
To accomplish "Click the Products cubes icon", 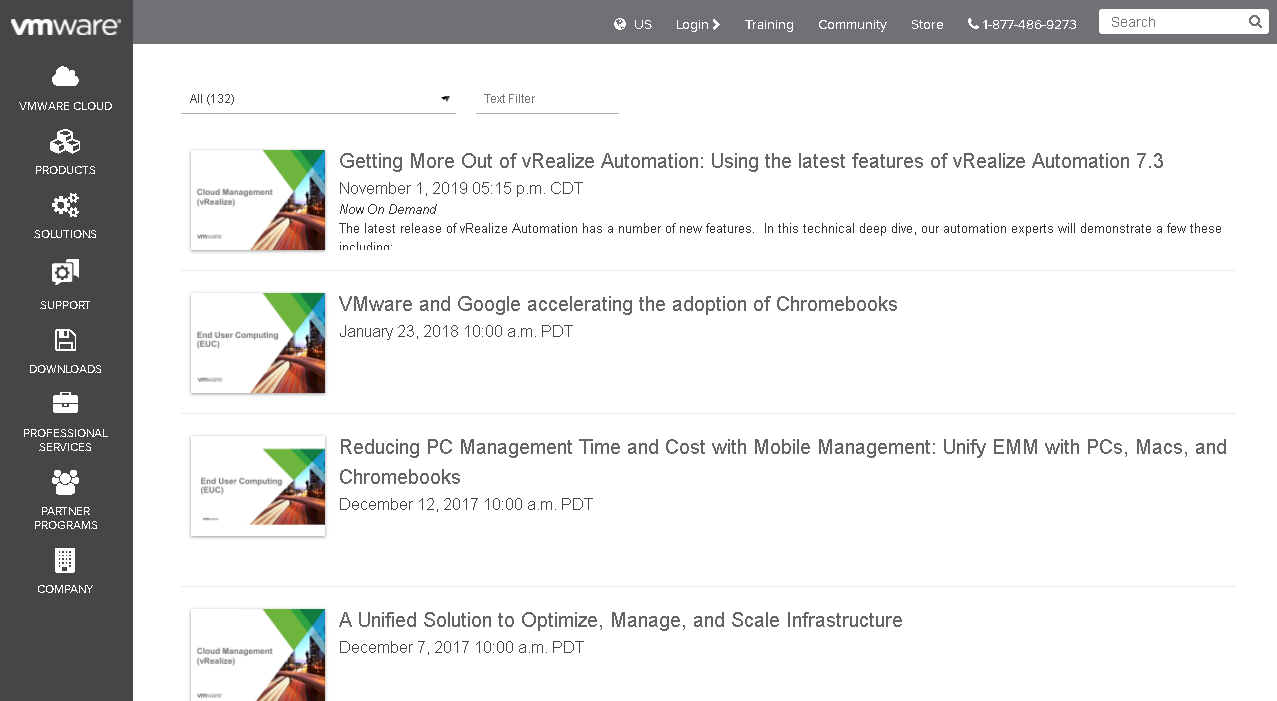I will (x=65, y=142).
